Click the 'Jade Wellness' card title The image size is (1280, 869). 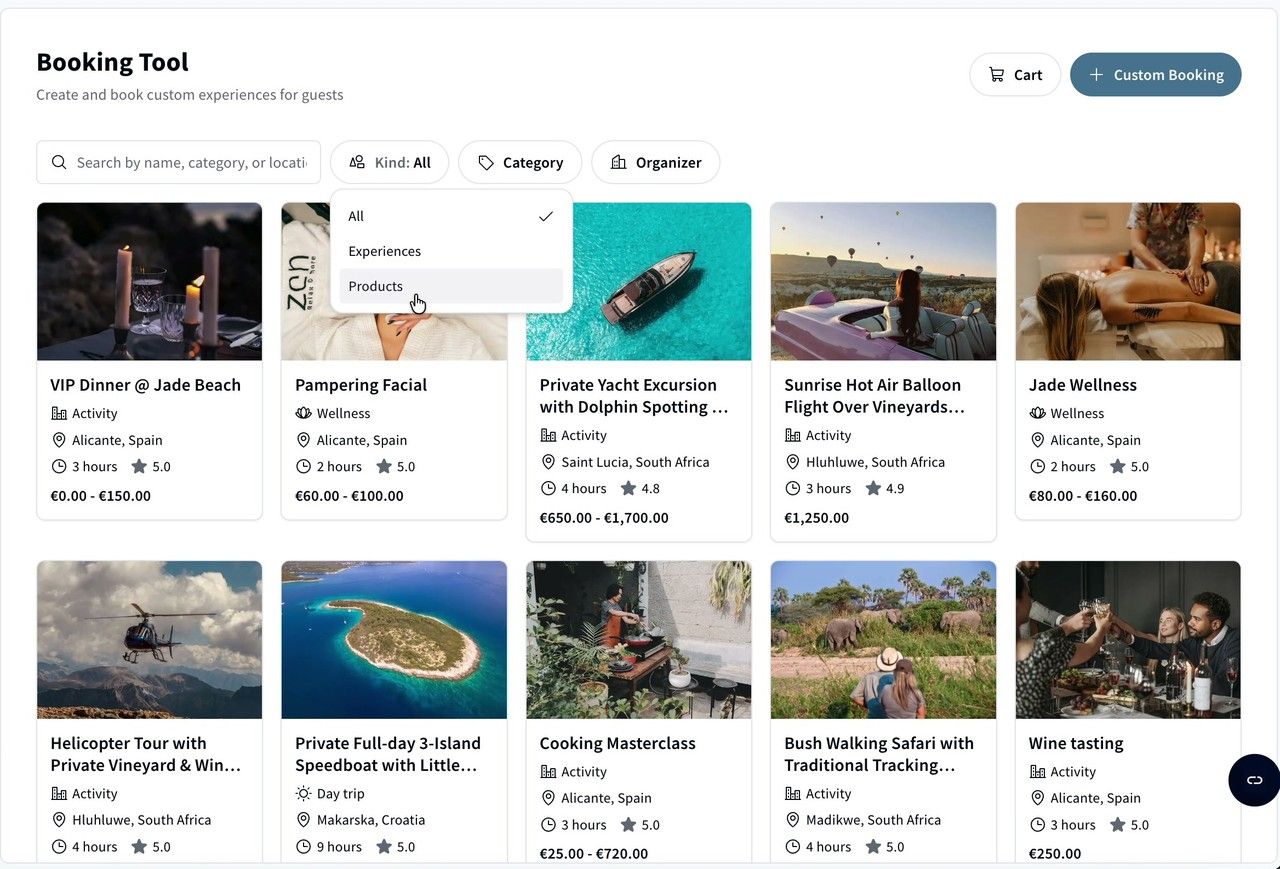point(1083,385)
